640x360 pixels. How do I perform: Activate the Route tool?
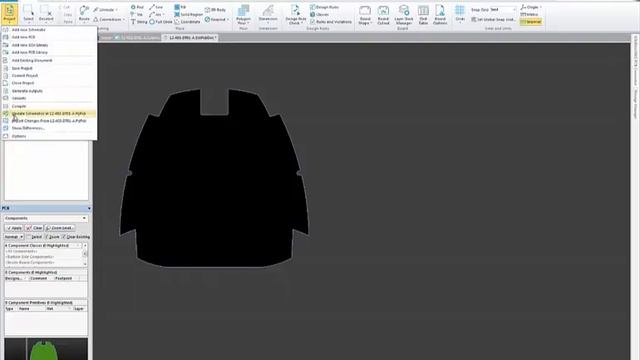(x=84, y=14)
